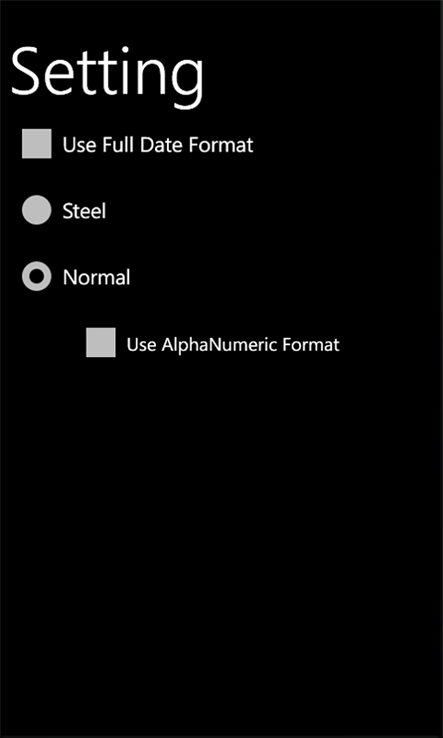
Task: Select the Steel radio button
Action: [x=37, y=210]
